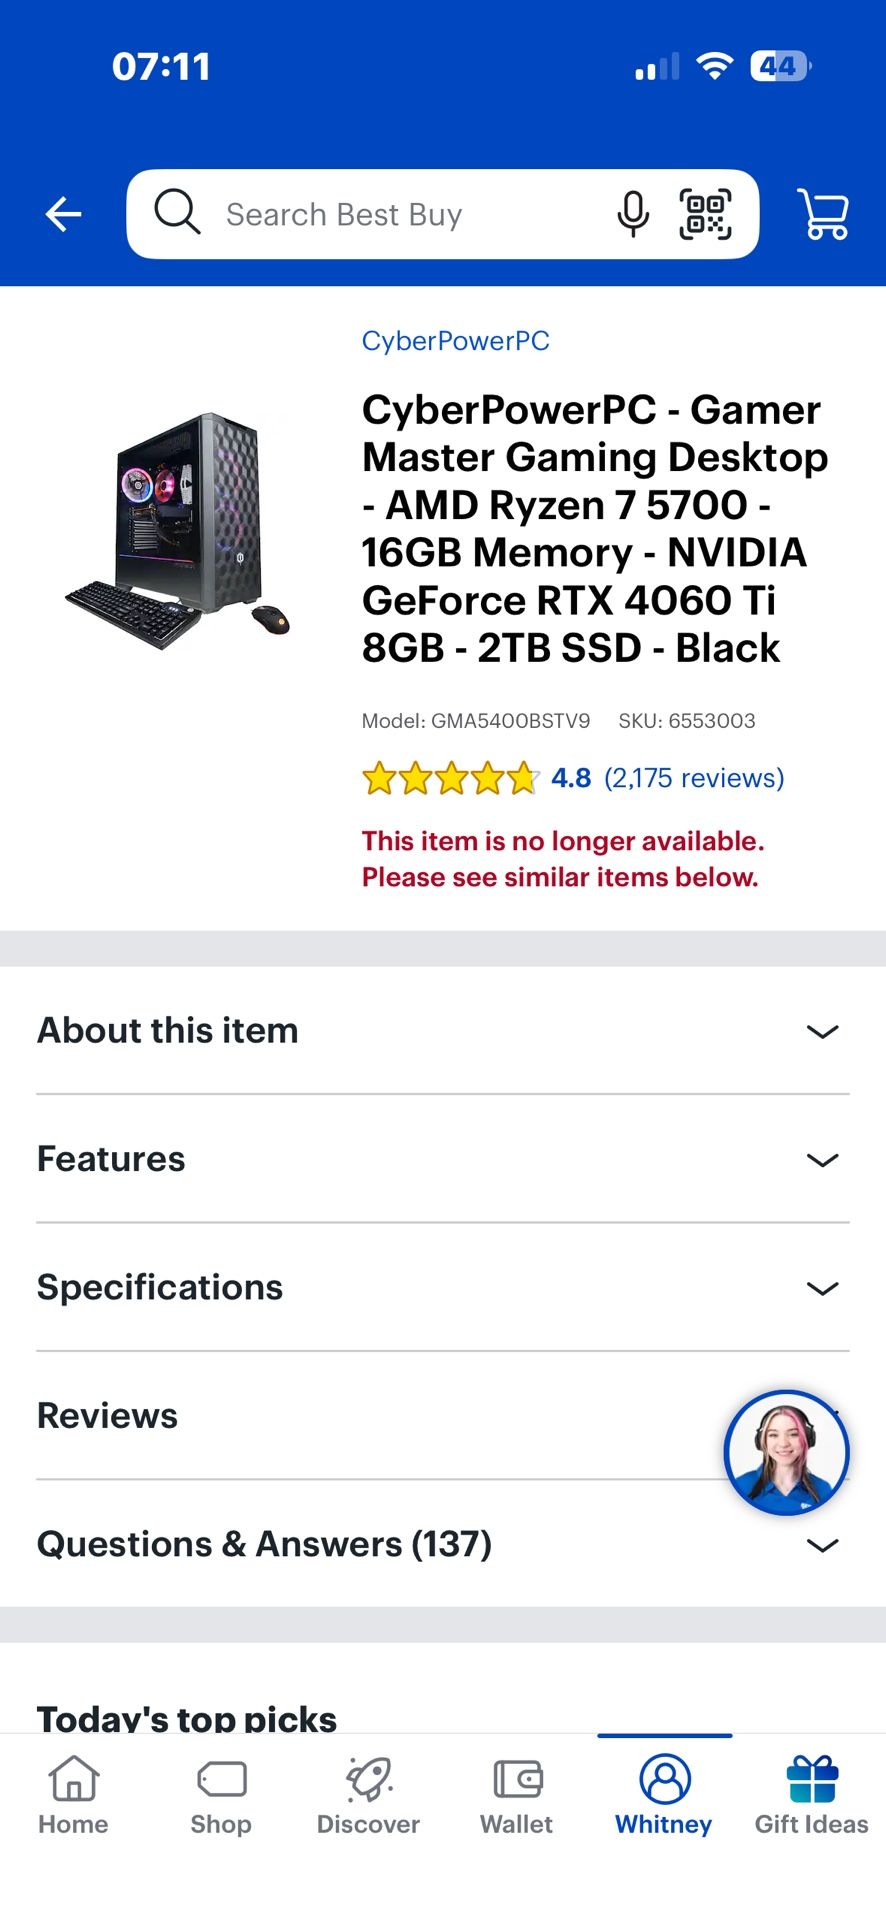This screenshot has width=886, height=1920.
Task: Open the Wallet tab
Action: 516,1796
